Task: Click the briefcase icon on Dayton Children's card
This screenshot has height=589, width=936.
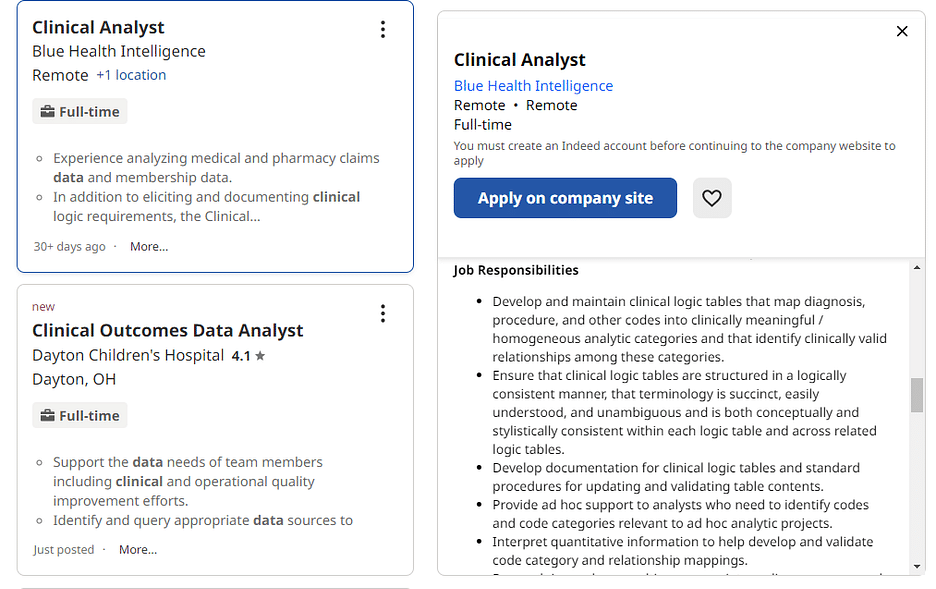Action: click(x=47, y=415)
